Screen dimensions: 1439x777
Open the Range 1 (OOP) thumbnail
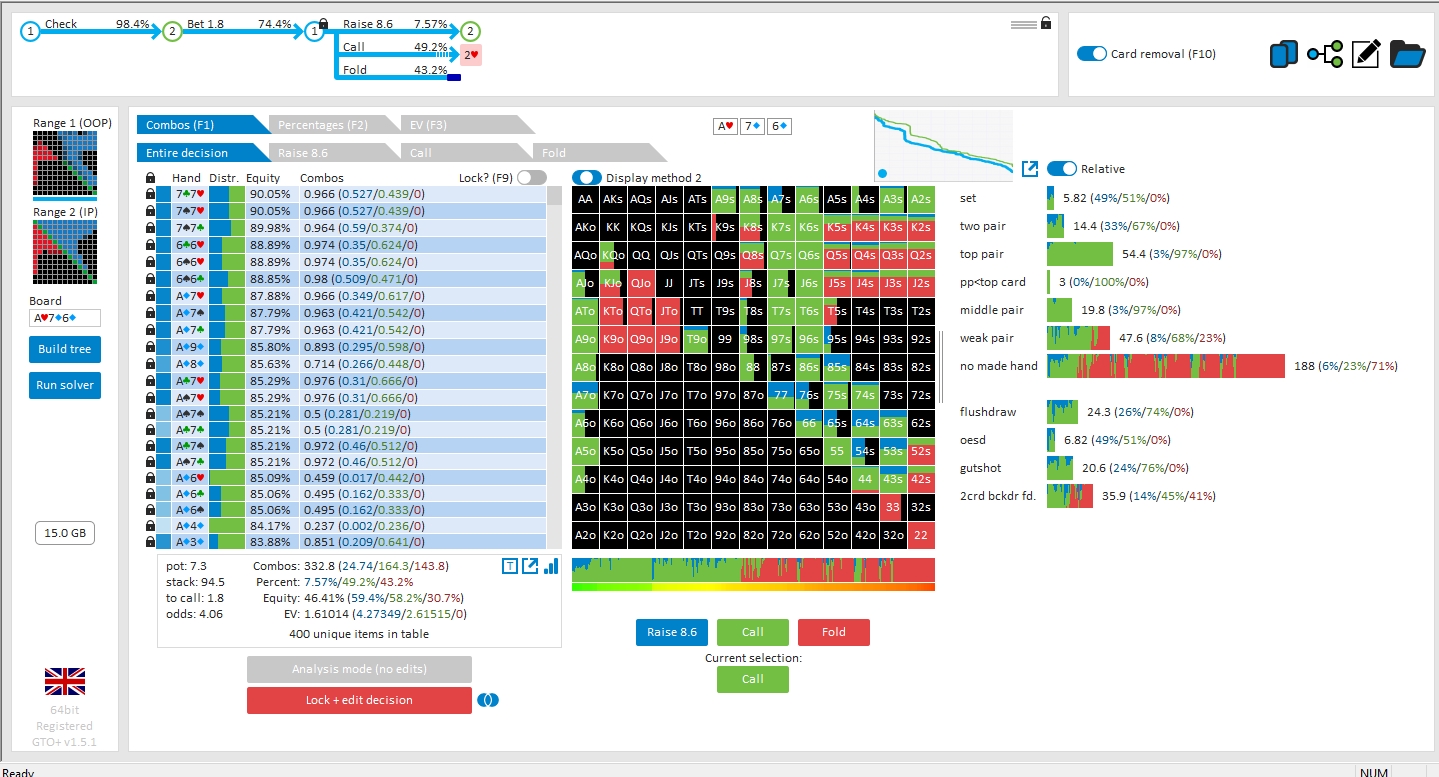65,164
